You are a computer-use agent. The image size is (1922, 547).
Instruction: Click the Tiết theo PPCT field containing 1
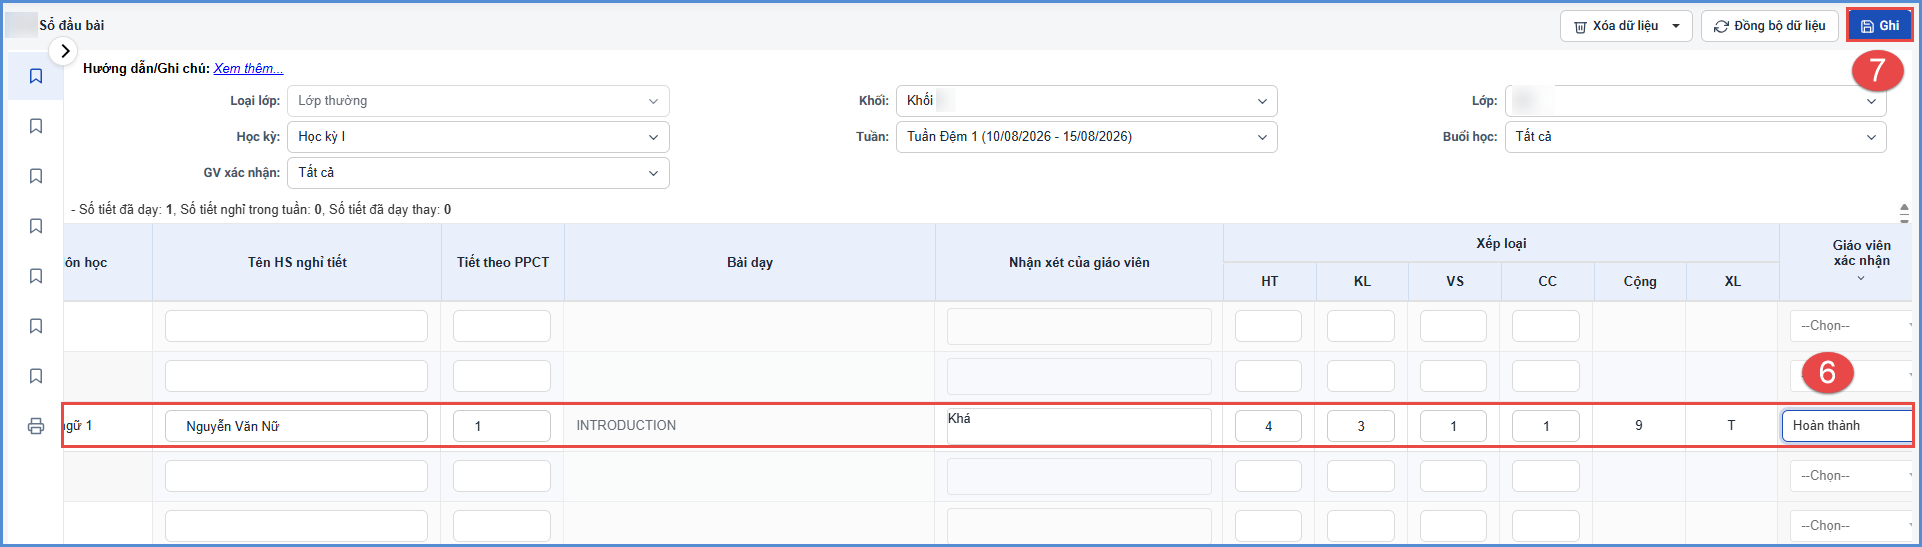[502, 426]
